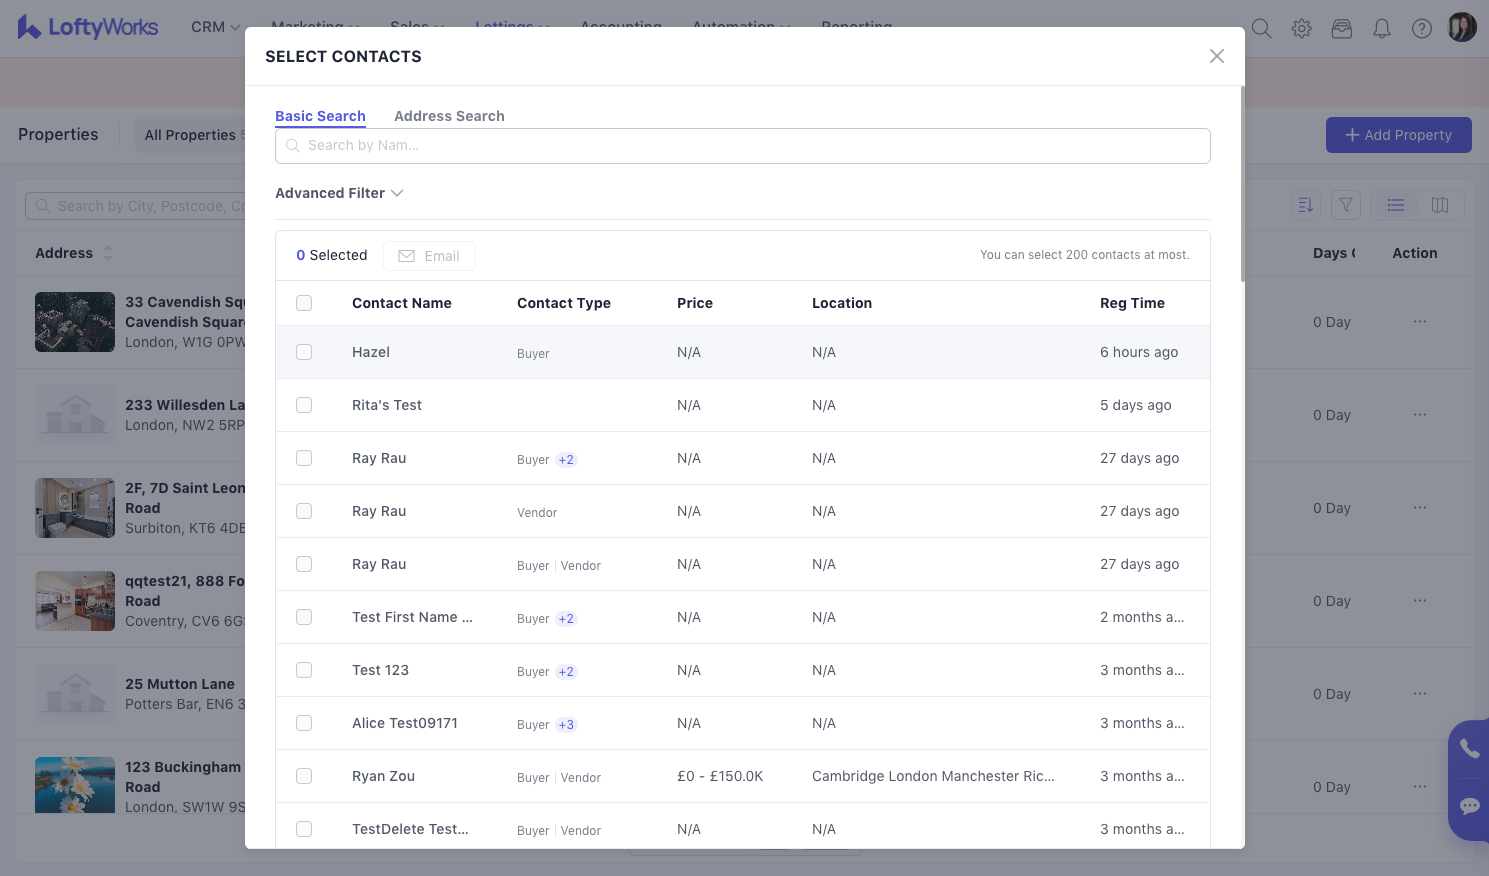Open the CRM dropdown menu
The height and width of the screenshot is (876, 1489).
(215, 27)
